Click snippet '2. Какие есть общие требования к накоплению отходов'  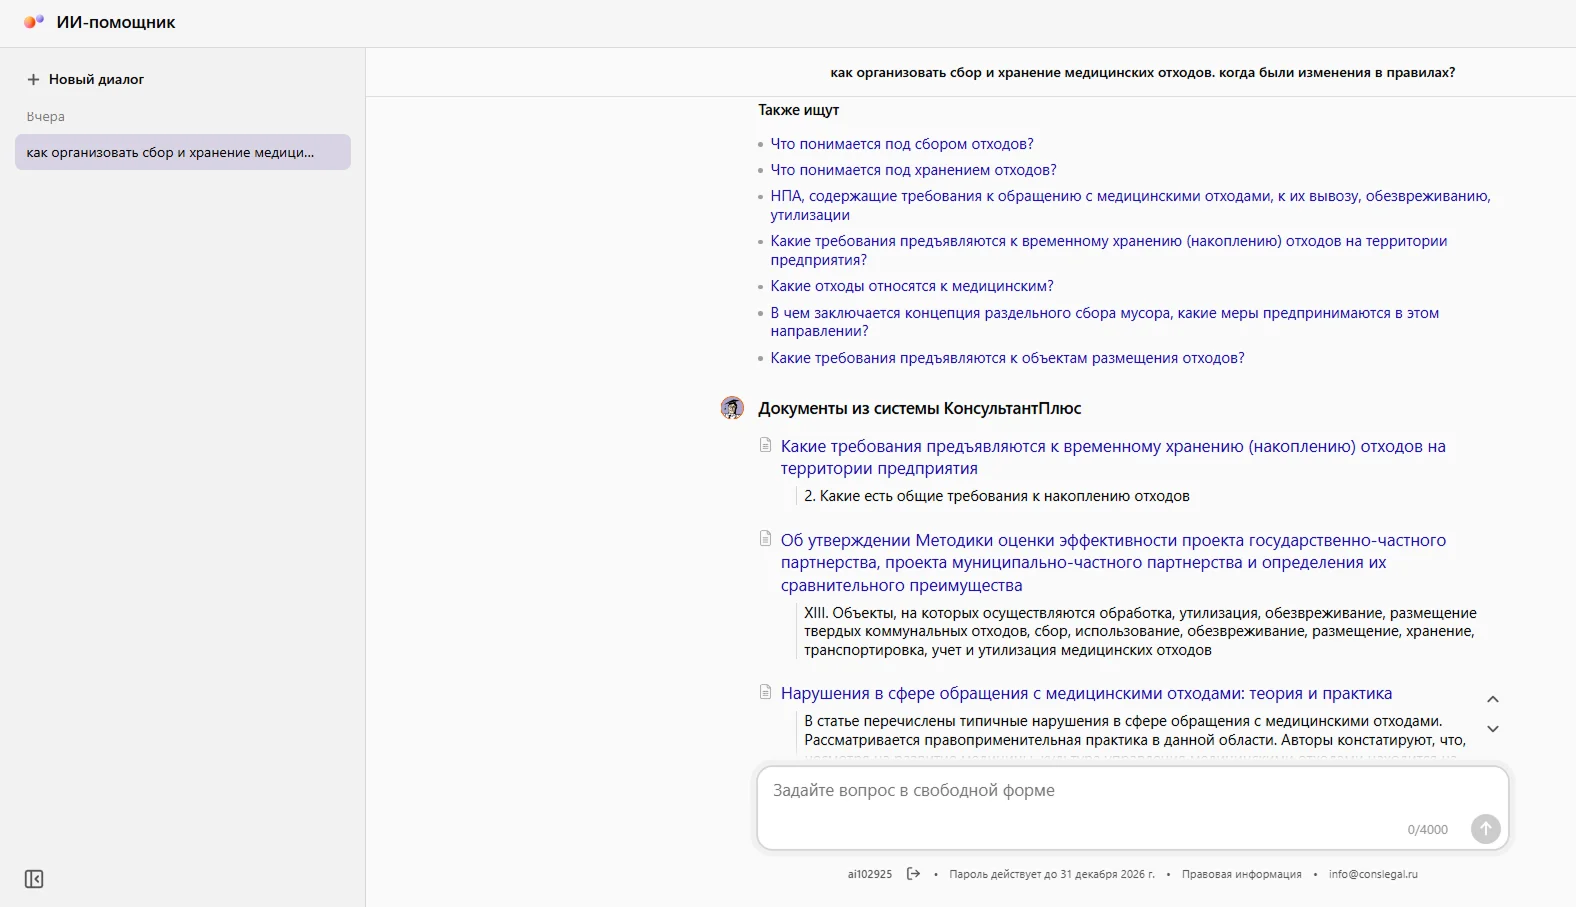[x=997, y=496]
